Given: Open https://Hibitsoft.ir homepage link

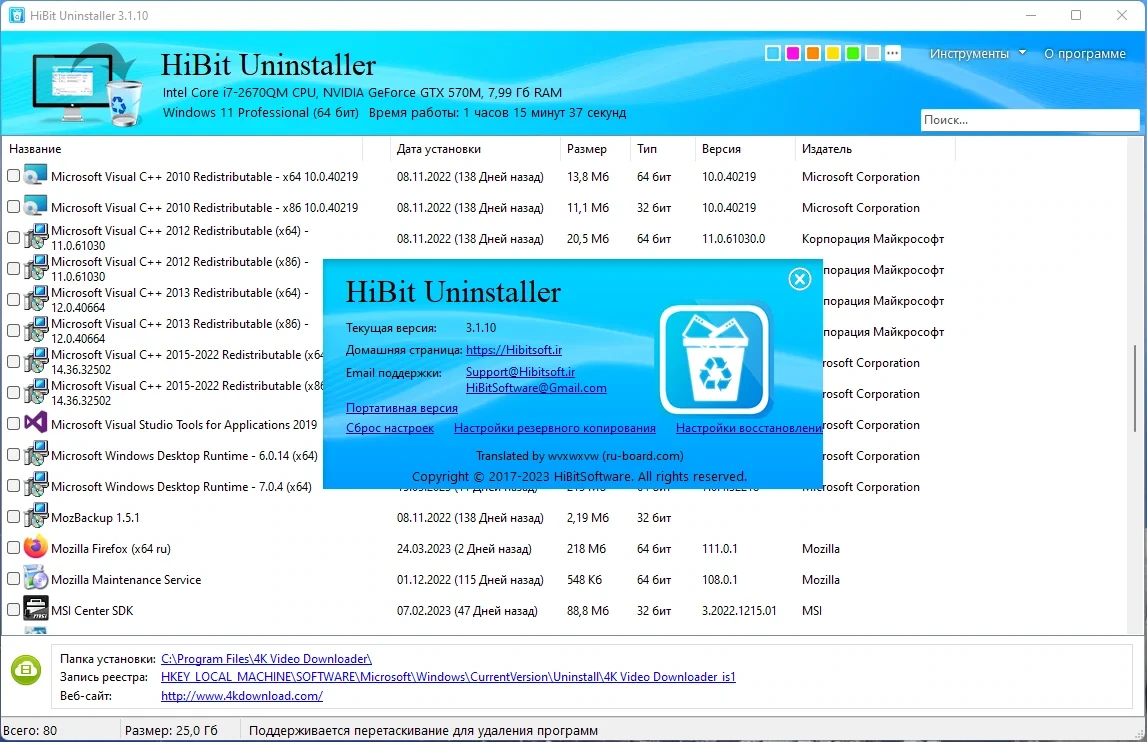Looking at the screenshot, I should [x=514, y=350].
